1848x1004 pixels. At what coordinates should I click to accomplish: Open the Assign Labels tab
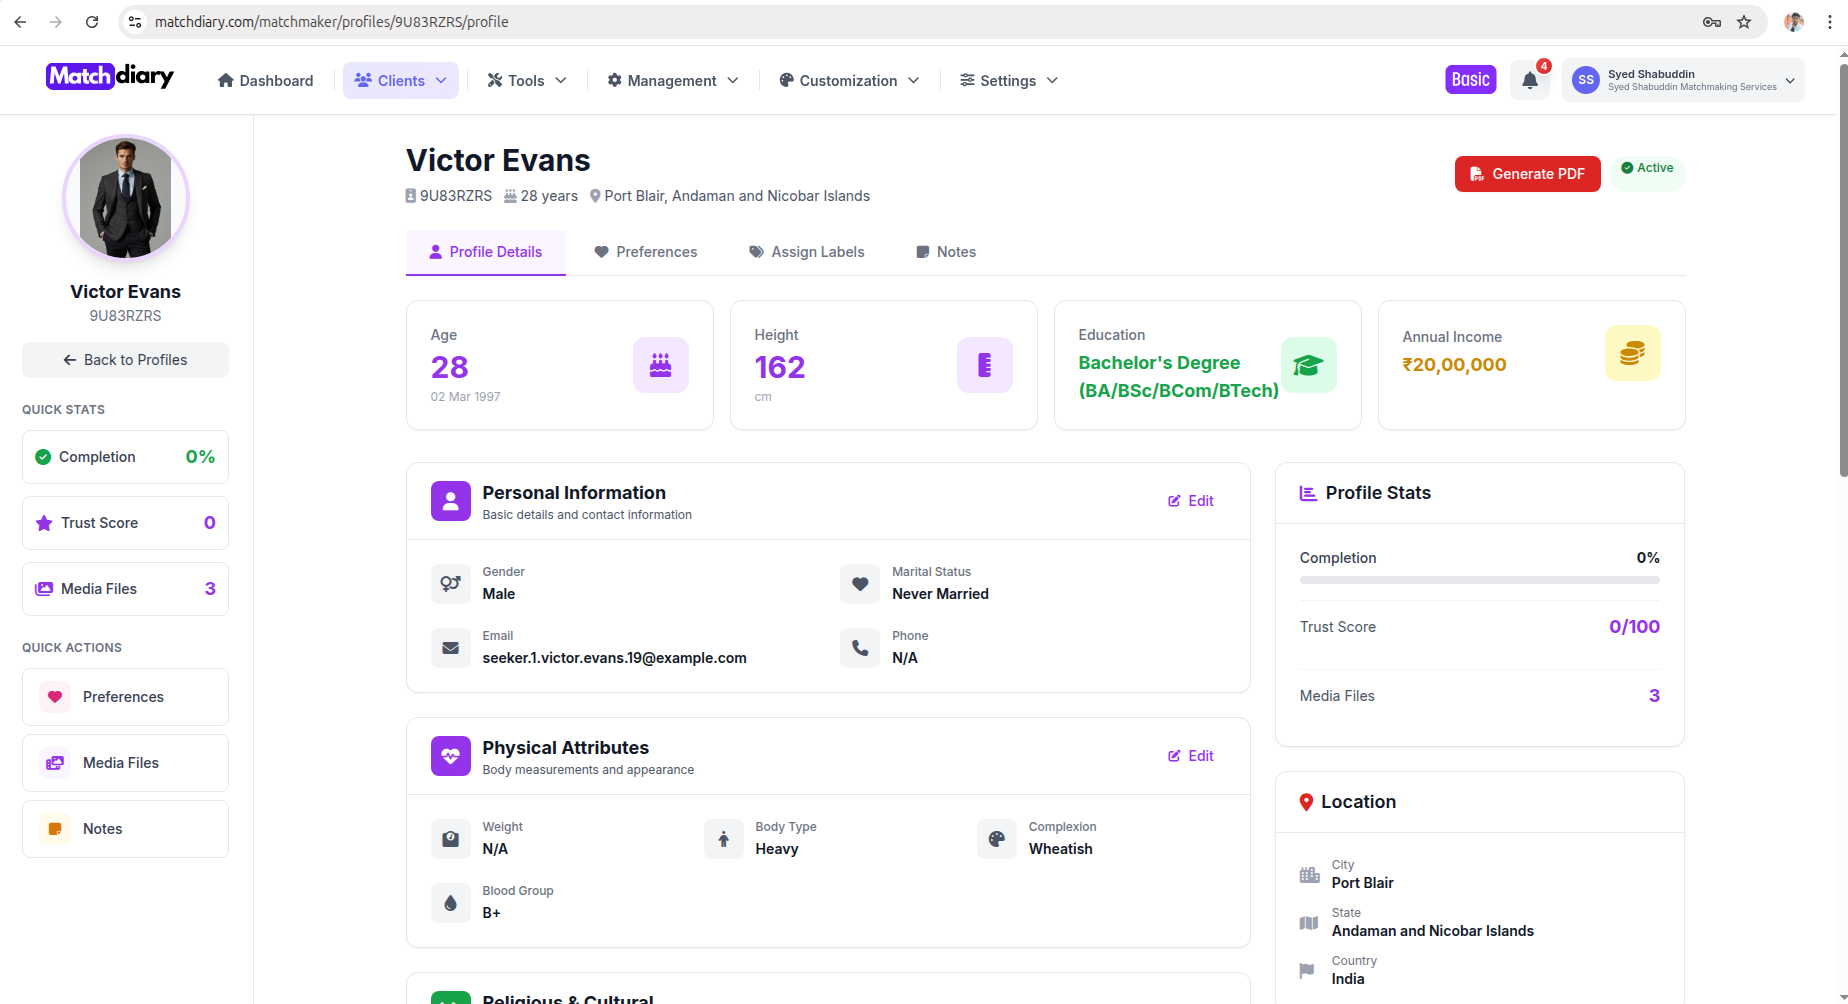(806, 252)
